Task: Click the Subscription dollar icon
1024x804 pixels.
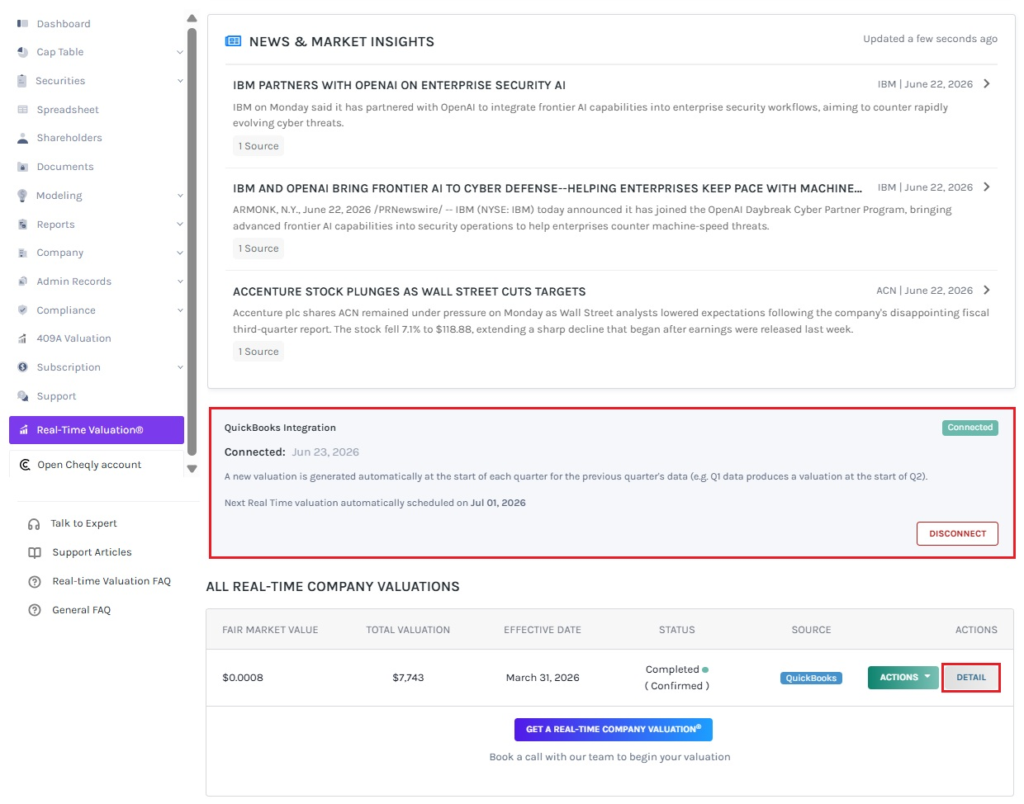Action: (x=23, y=367)
